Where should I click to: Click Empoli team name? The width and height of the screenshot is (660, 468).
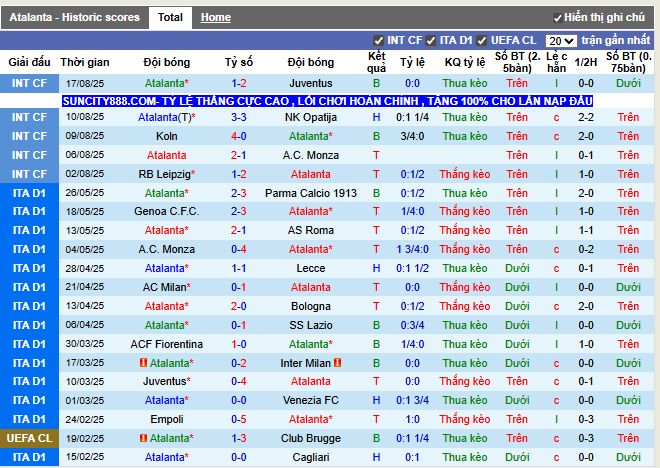pos(167,419)
